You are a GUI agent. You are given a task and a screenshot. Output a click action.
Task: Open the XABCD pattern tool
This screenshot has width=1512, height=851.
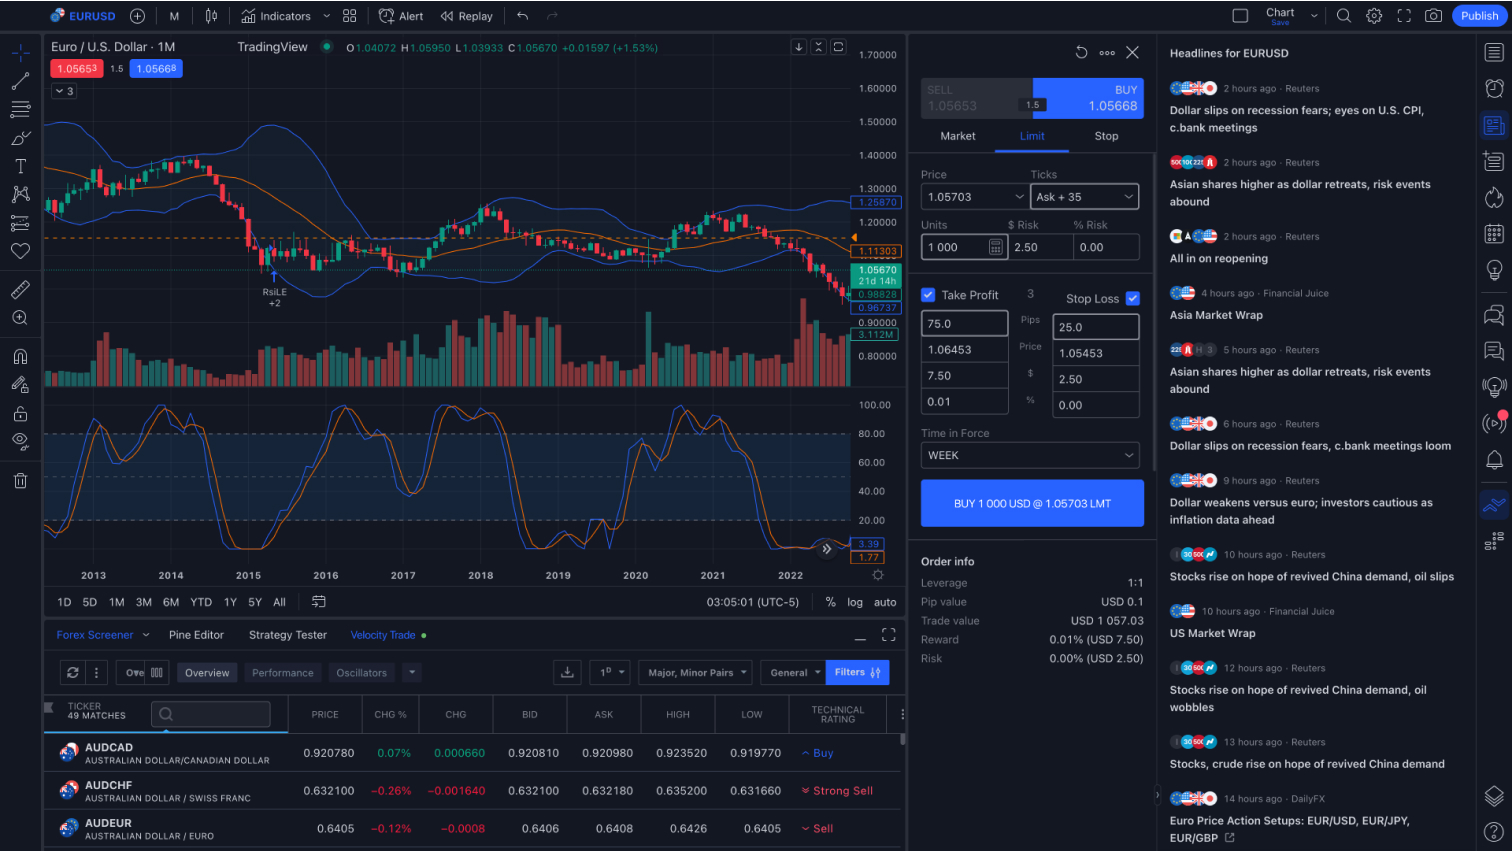point(20,194)
